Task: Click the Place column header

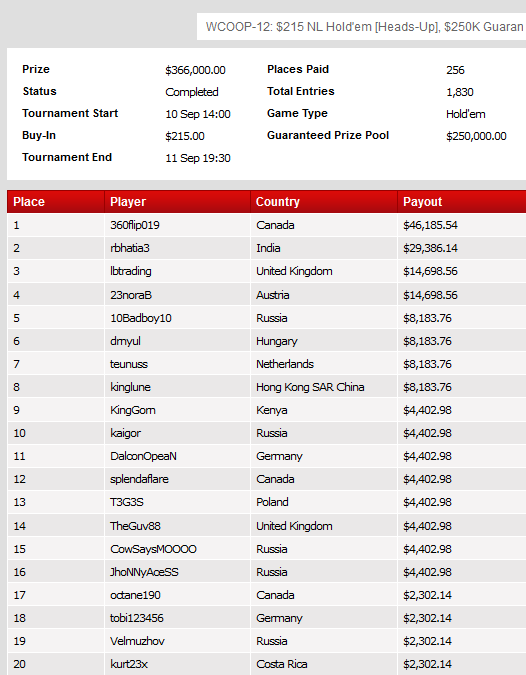Action: point(56,201)
